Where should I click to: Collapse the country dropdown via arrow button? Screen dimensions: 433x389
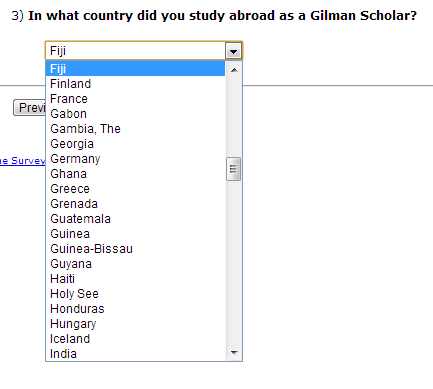click(x=233, y=51)
